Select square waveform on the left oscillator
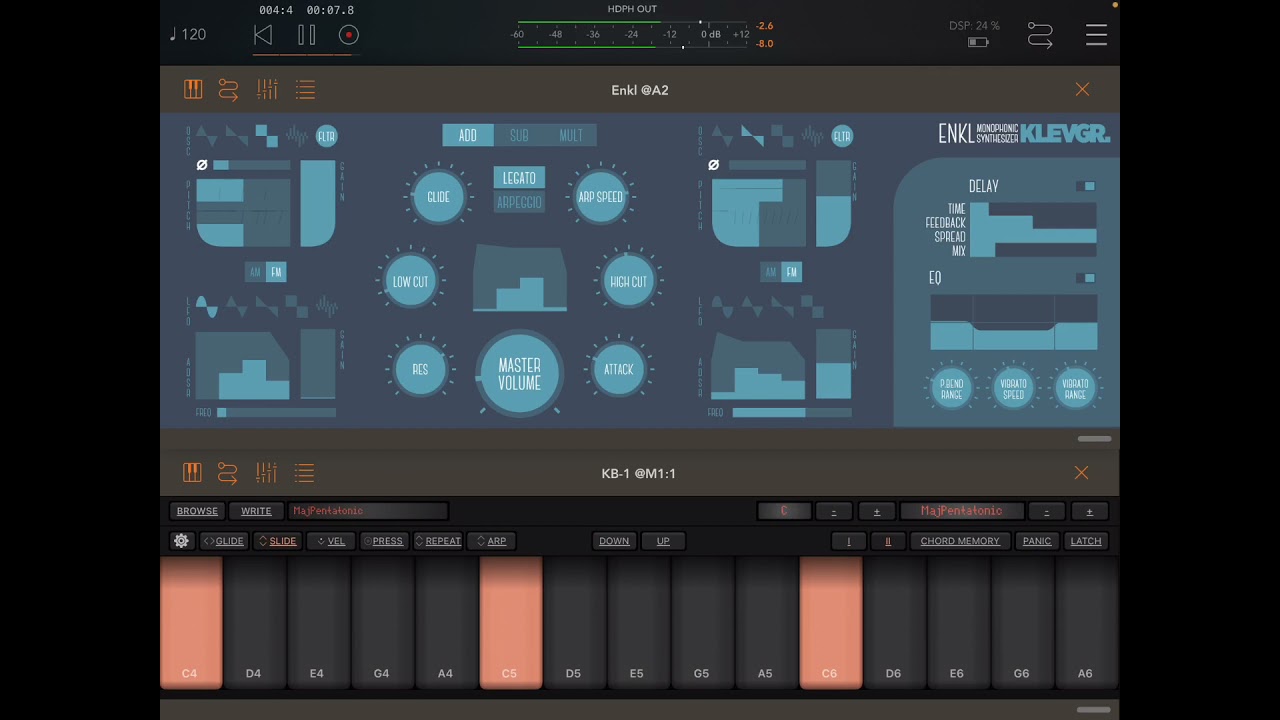Viewport: 1280px width, 720px height. [x=266, y=134]
